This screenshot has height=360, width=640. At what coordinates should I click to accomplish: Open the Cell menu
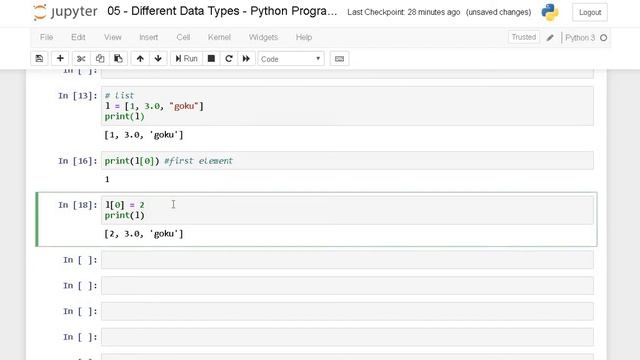[183, 37]
